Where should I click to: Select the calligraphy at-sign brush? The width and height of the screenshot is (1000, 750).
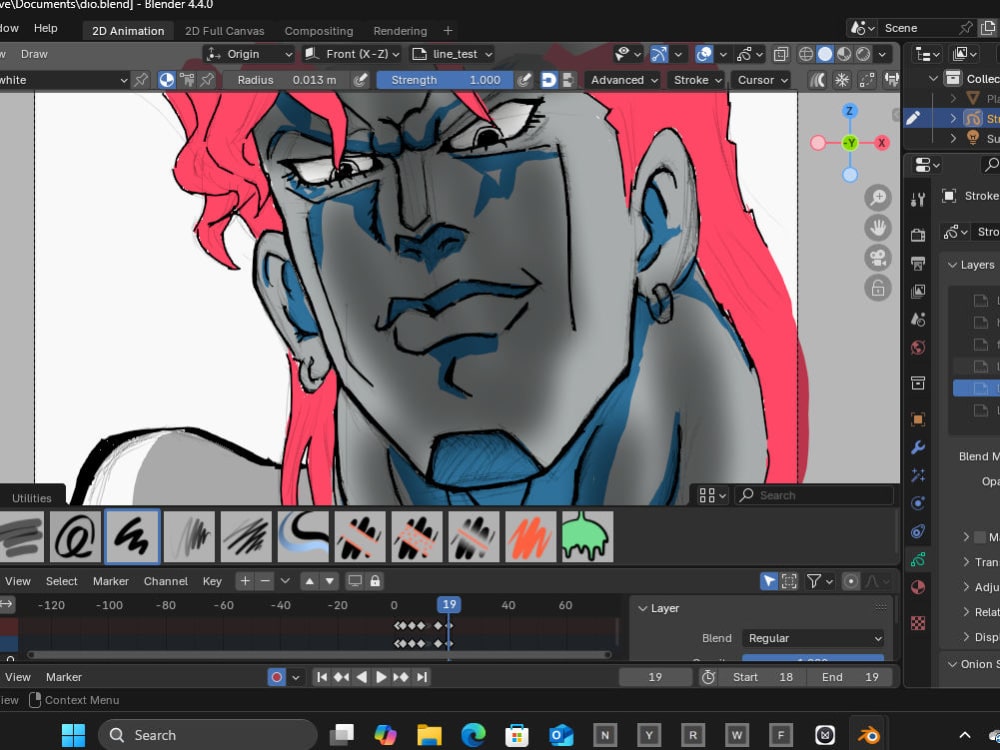75,536
